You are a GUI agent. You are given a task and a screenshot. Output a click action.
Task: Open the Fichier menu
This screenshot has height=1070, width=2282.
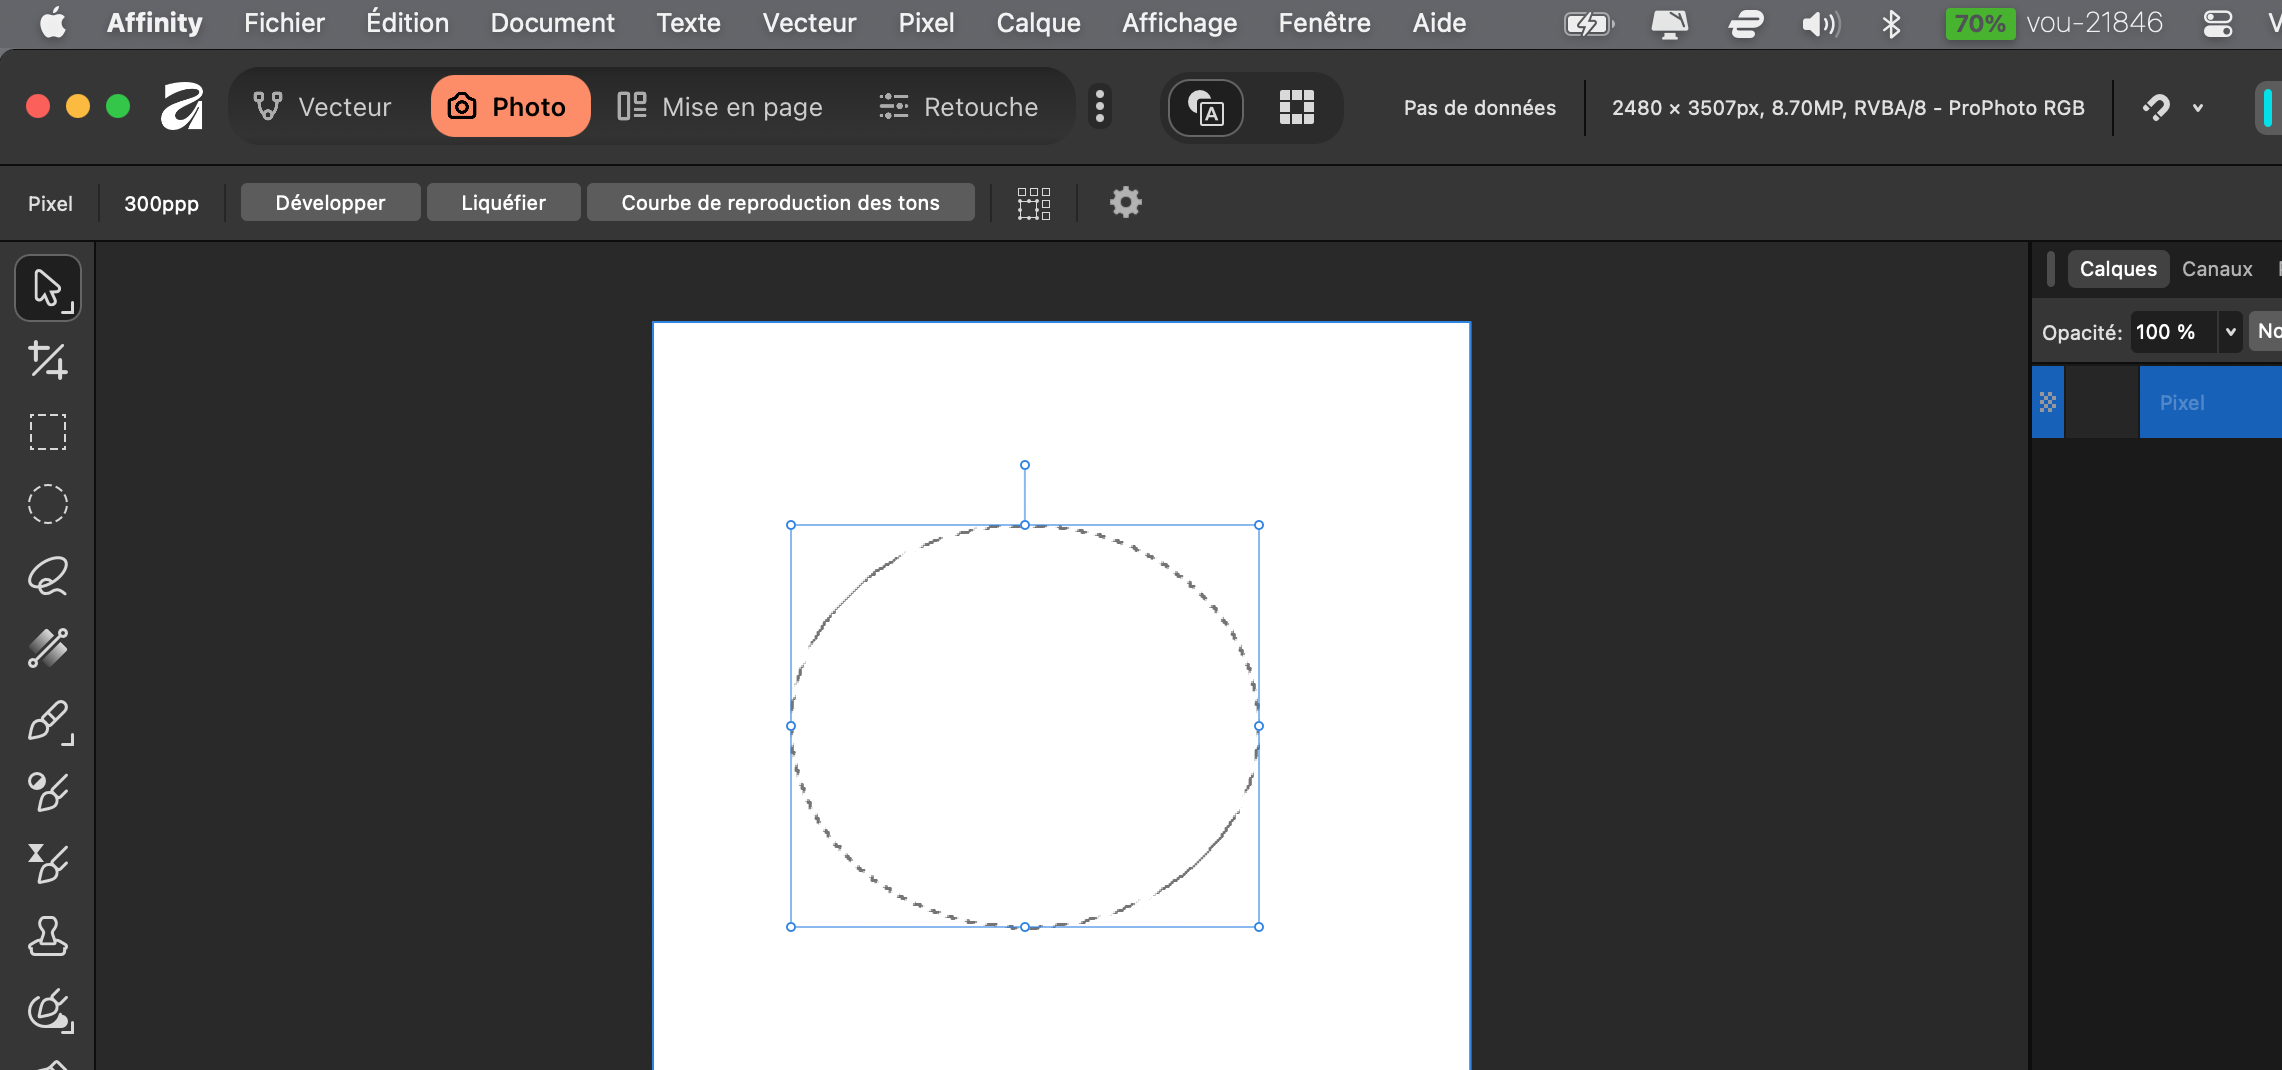284,23
